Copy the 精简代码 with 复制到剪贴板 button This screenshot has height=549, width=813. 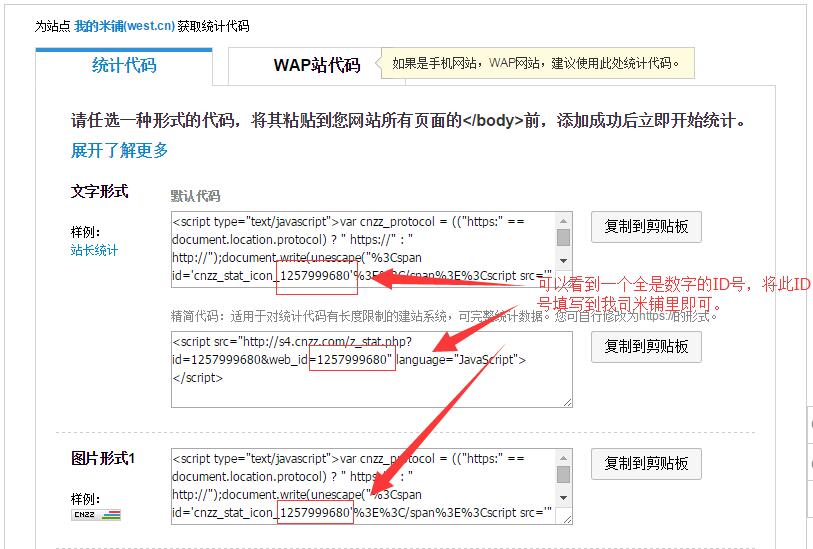pyautogui.click(x=646, y=347)
